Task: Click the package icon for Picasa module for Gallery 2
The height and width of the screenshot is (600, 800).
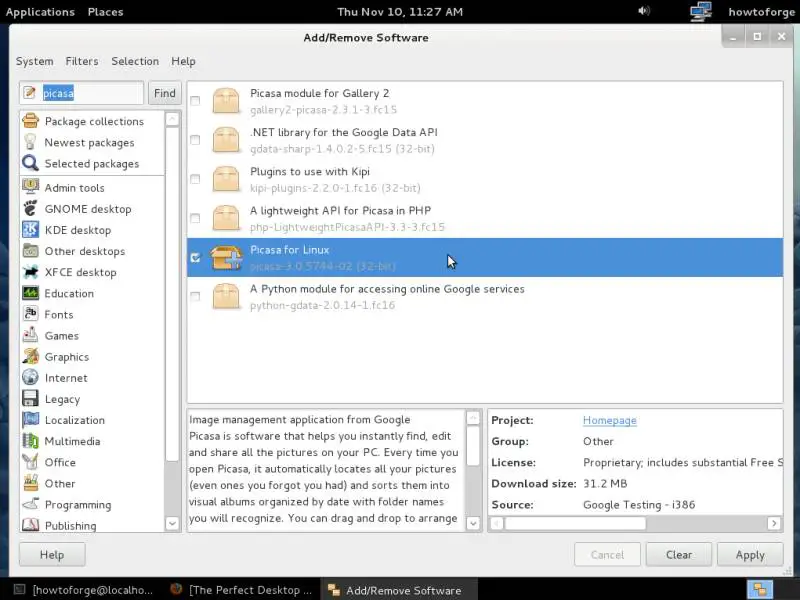Action: 226,101
